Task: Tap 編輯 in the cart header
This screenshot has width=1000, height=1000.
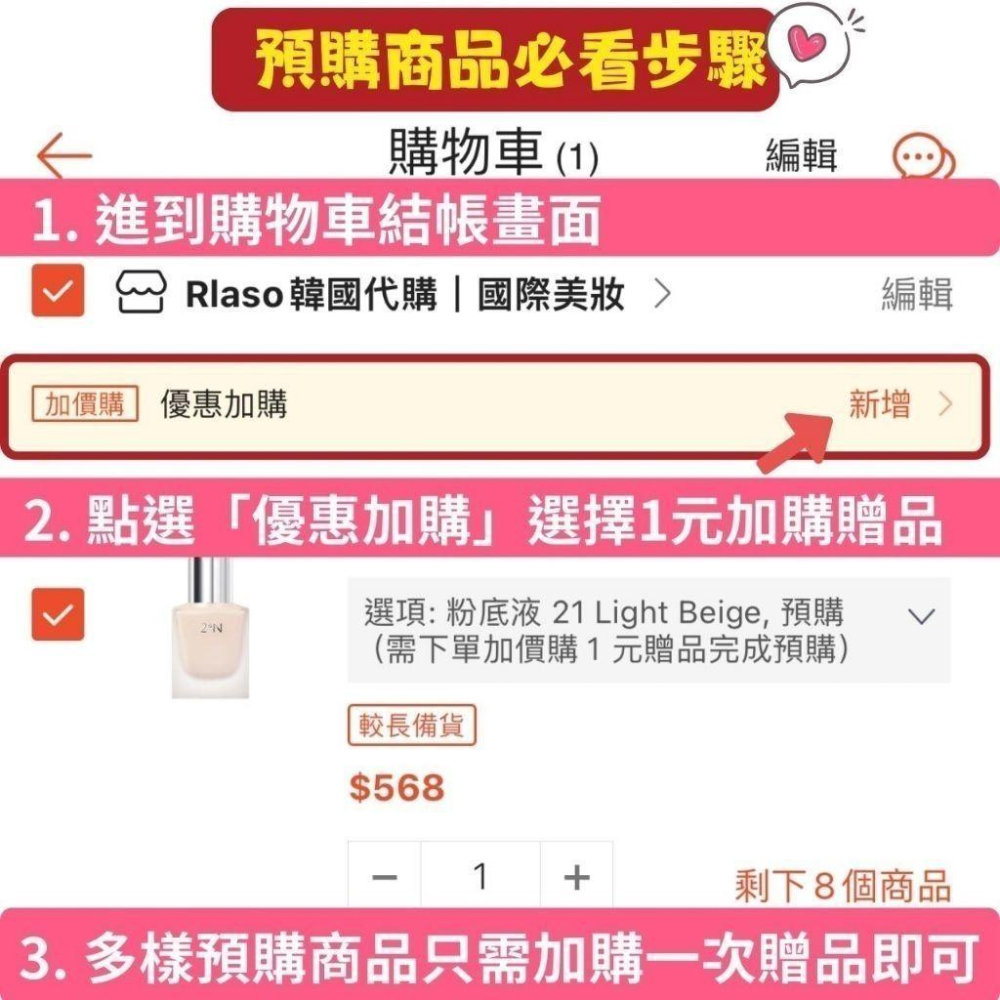Action: pos(801,154)
